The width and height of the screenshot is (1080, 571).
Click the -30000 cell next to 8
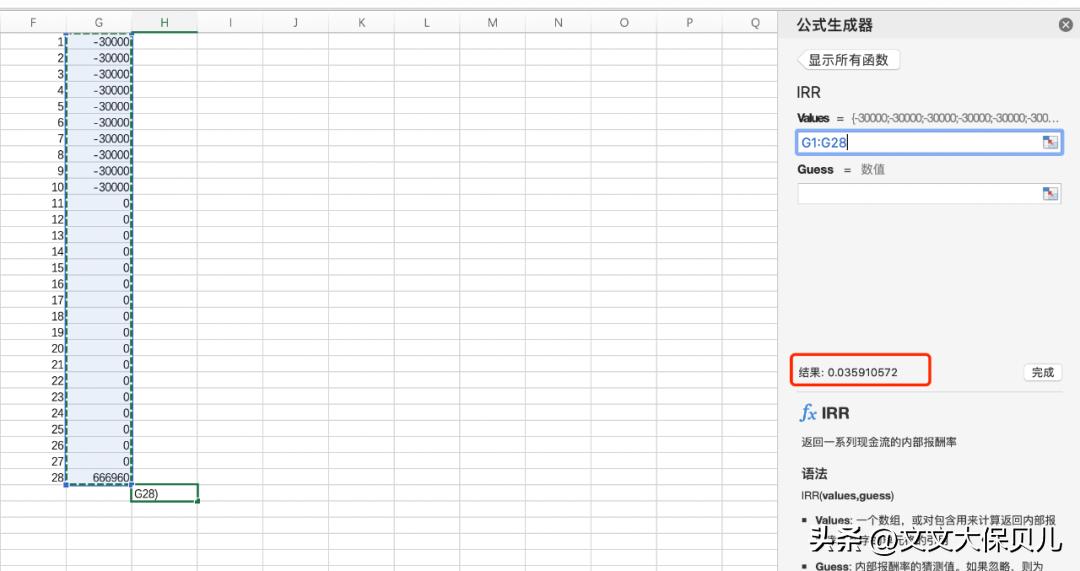pyautogui.click(x=98, y=154)
